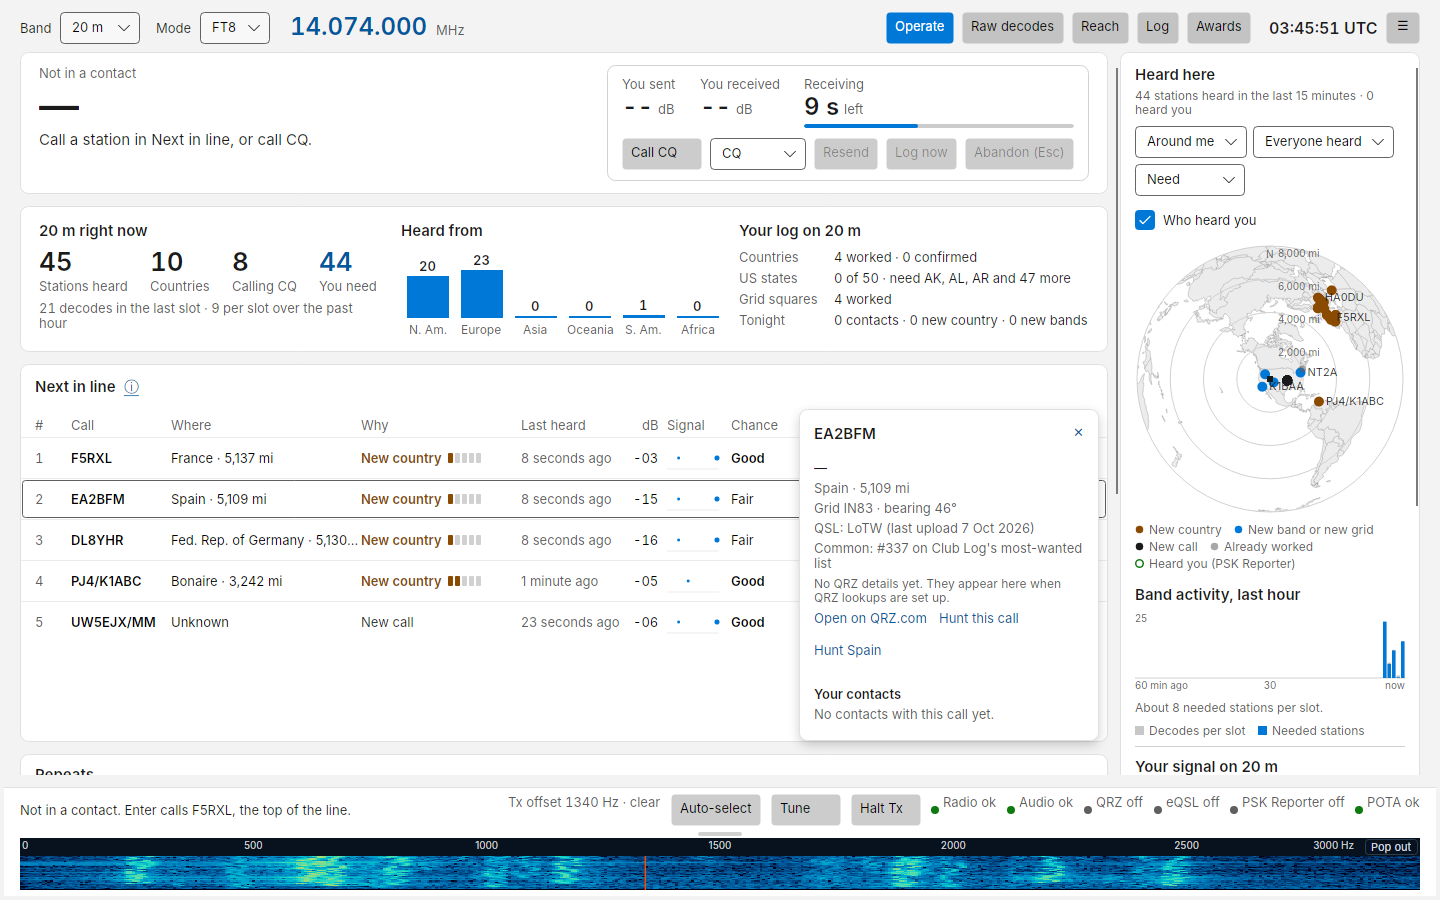Image resolution: width=1440 pixels, height=900 pixels.
Task: Click the eQSL off status indicator
Action: point(1186,803)
